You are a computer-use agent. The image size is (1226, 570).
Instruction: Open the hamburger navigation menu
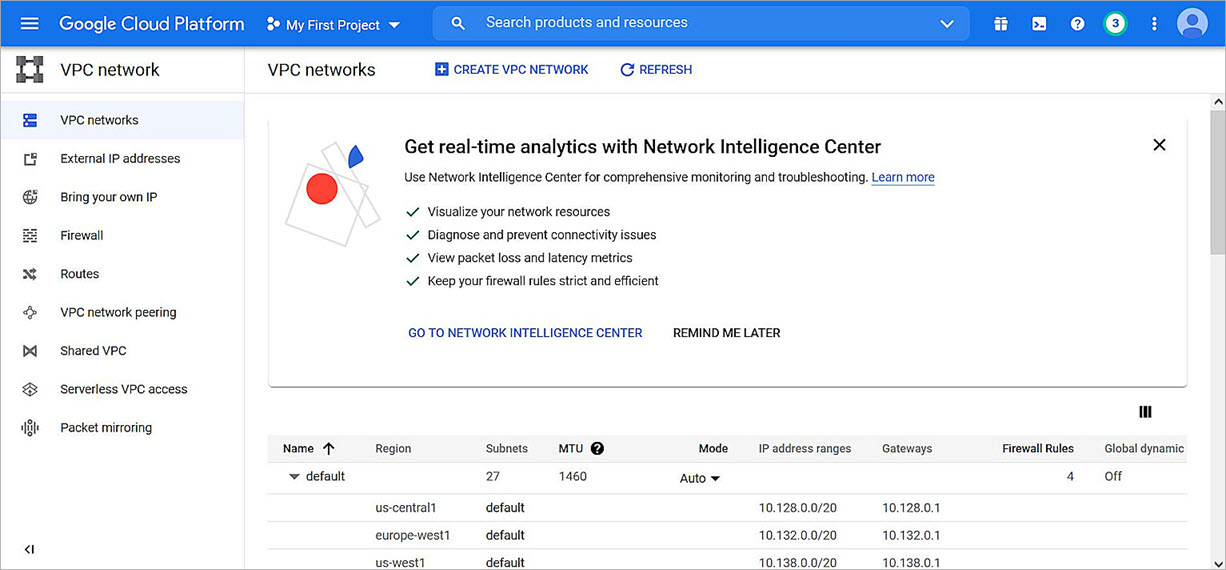pyautogui.click(x=29, y=23)
